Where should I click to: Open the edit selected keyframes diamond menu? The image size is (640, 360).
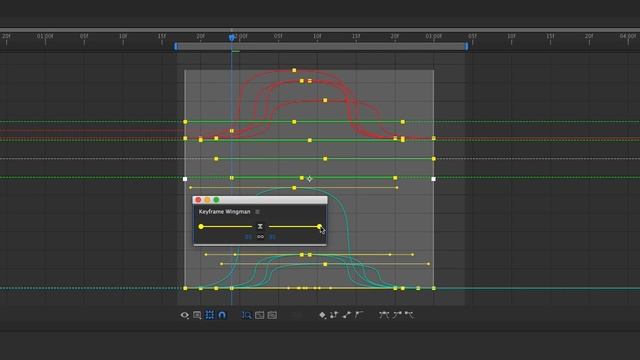tap(322, 315)
